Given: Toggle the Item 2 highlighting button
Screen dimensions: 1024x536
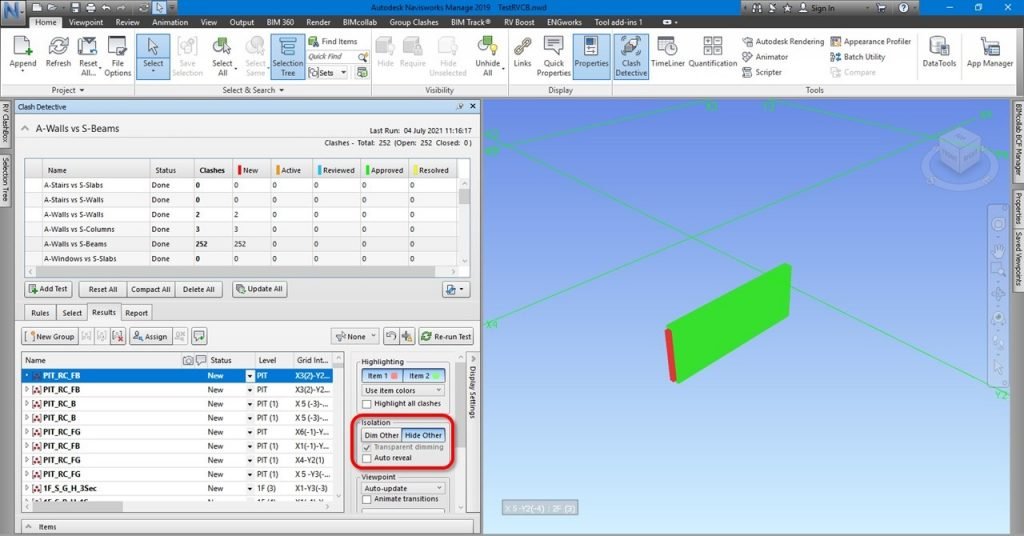Looking at the screenshot, I should [x=424, y=375].
